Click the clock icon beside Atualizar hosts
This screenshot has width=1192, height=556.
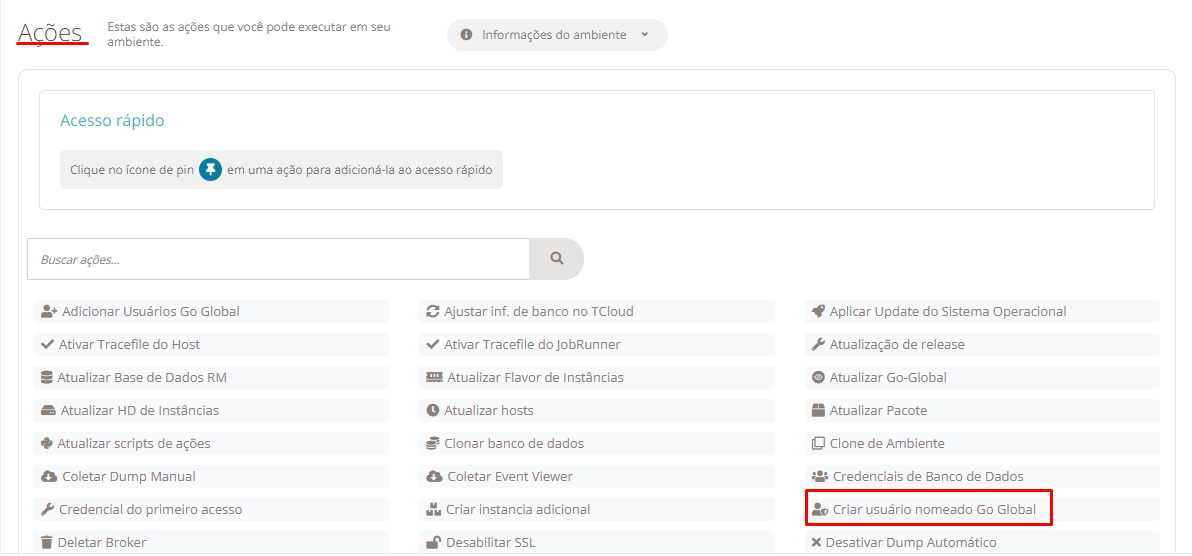coord(433,411)
